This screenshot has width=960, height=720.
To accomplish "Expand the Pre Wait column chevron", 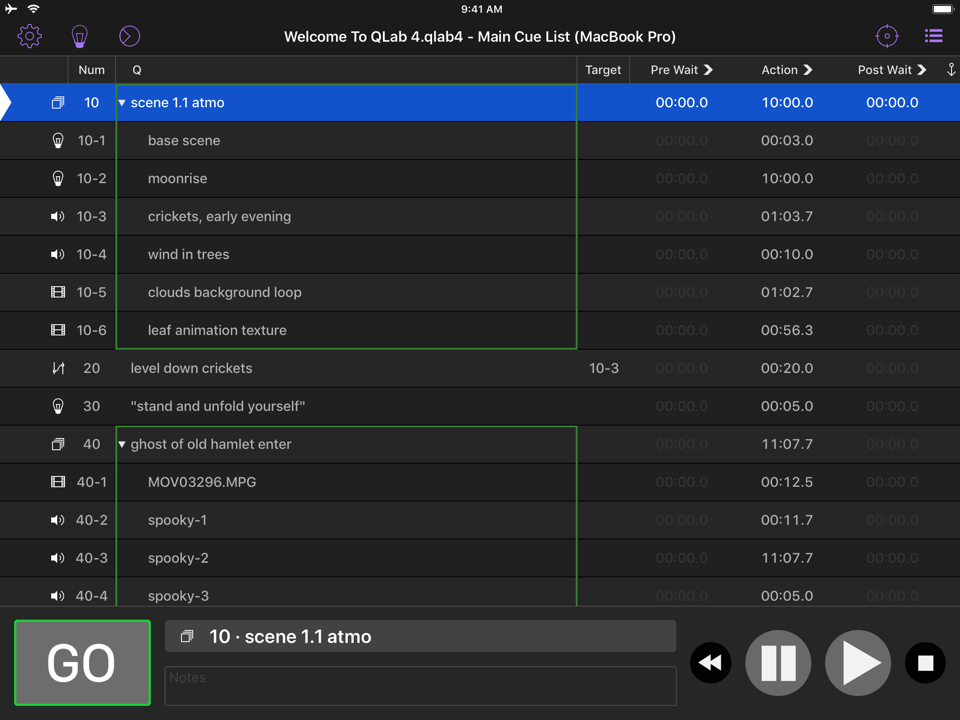I will pyautogui.click(x=708, y=70).
